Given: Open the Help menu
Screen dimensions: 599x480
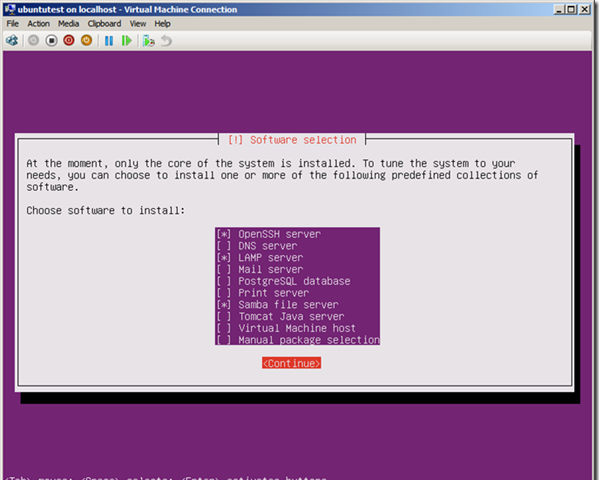Looking at the screenshot, I should [x=162, y=24].
